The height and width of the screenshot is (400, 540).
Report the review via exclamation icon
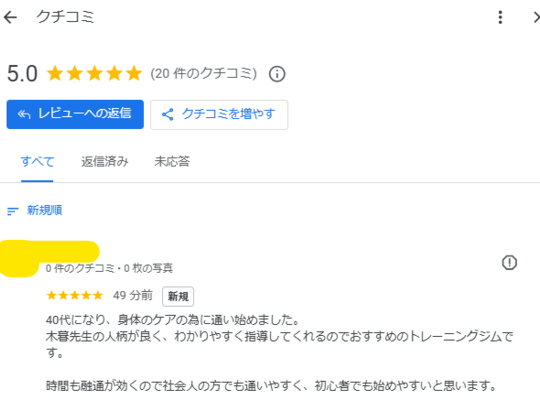[x=509, y=263]
